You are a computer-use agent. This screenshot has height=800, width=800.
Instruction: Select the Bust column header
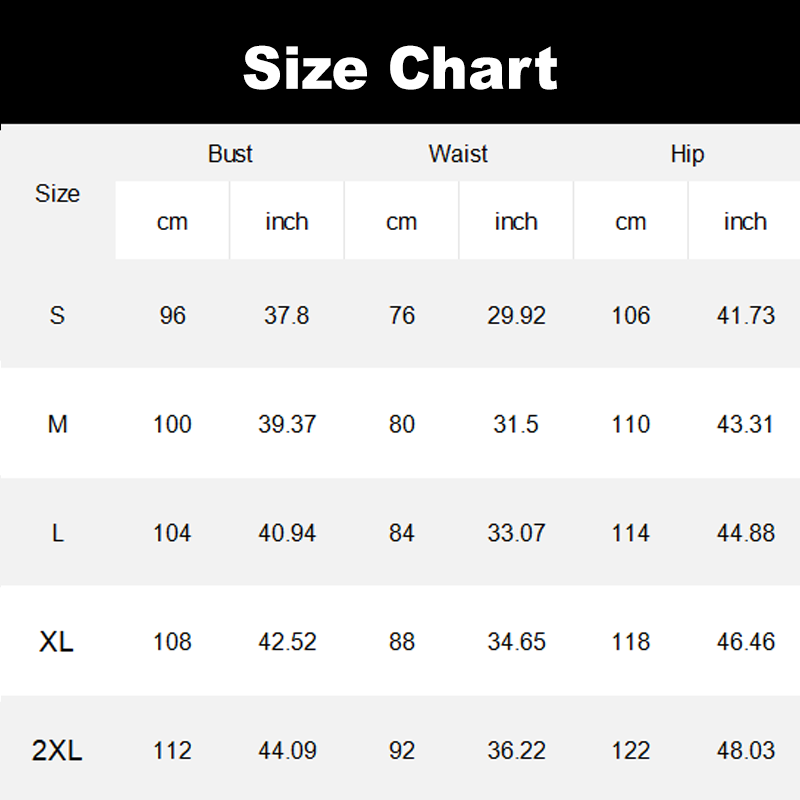pyautogui.click(x=230, y=154)
